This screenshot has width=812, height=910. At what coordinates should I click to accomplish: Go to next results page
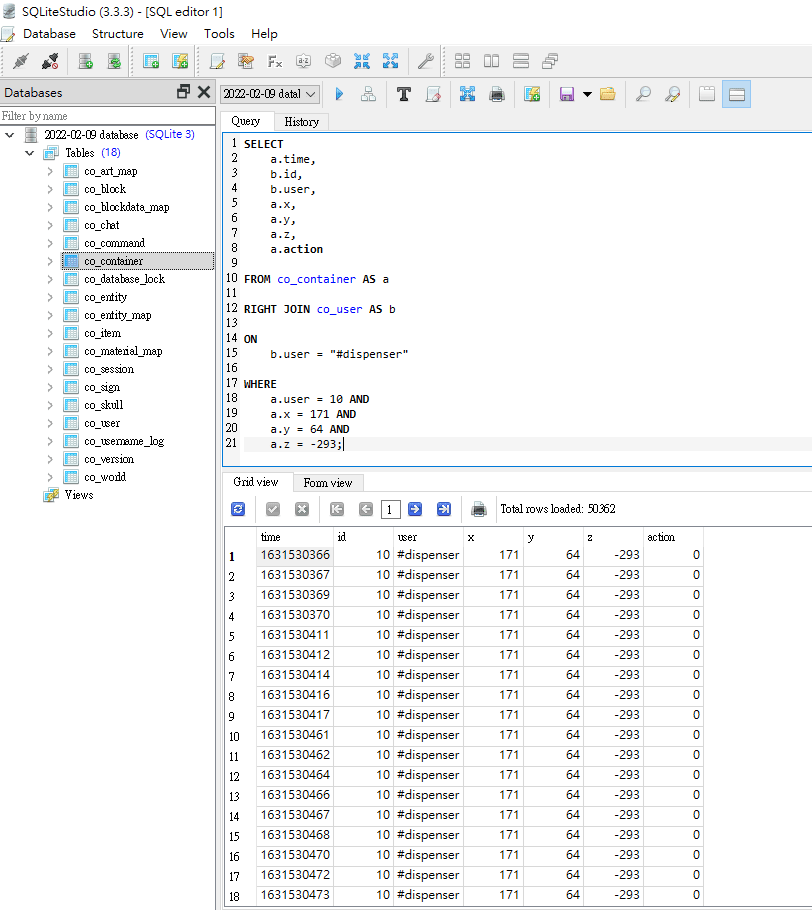(x=415, y=509)
